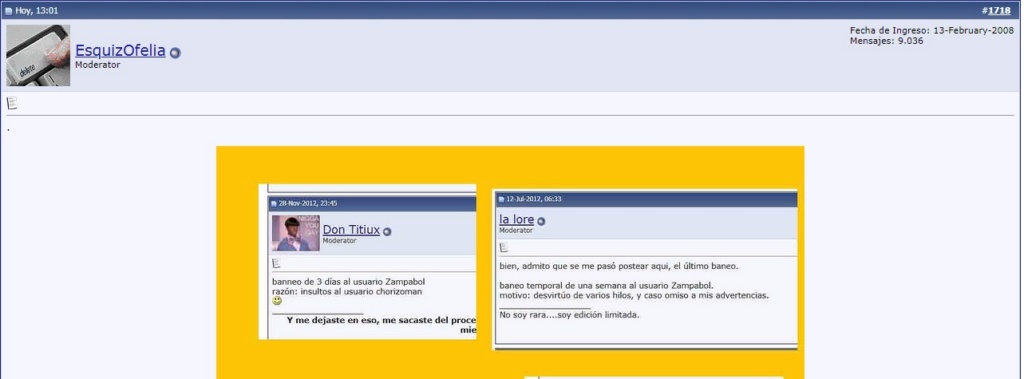Select '28-Nov-2012, 23:45' date text

(308, 204)
